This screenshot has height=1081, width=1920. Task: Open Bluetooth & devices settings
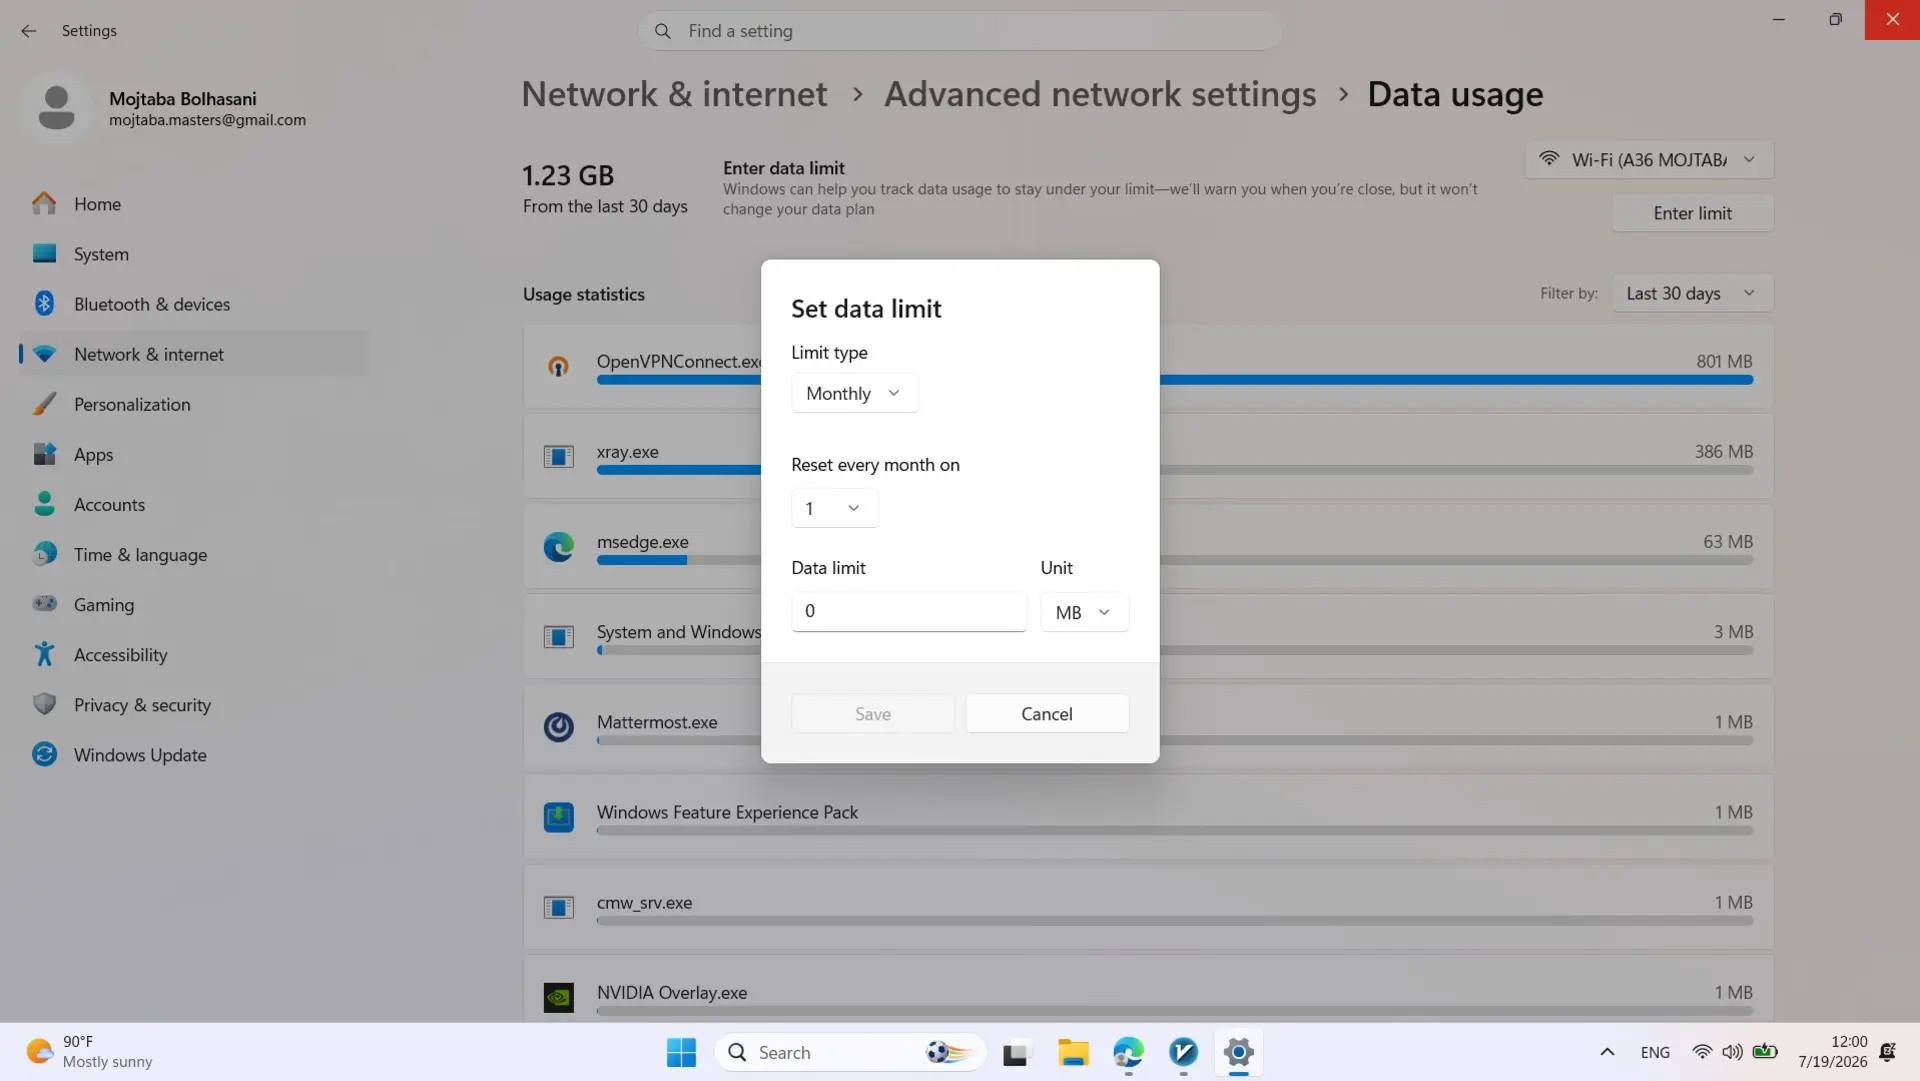(x=151, y=304)
